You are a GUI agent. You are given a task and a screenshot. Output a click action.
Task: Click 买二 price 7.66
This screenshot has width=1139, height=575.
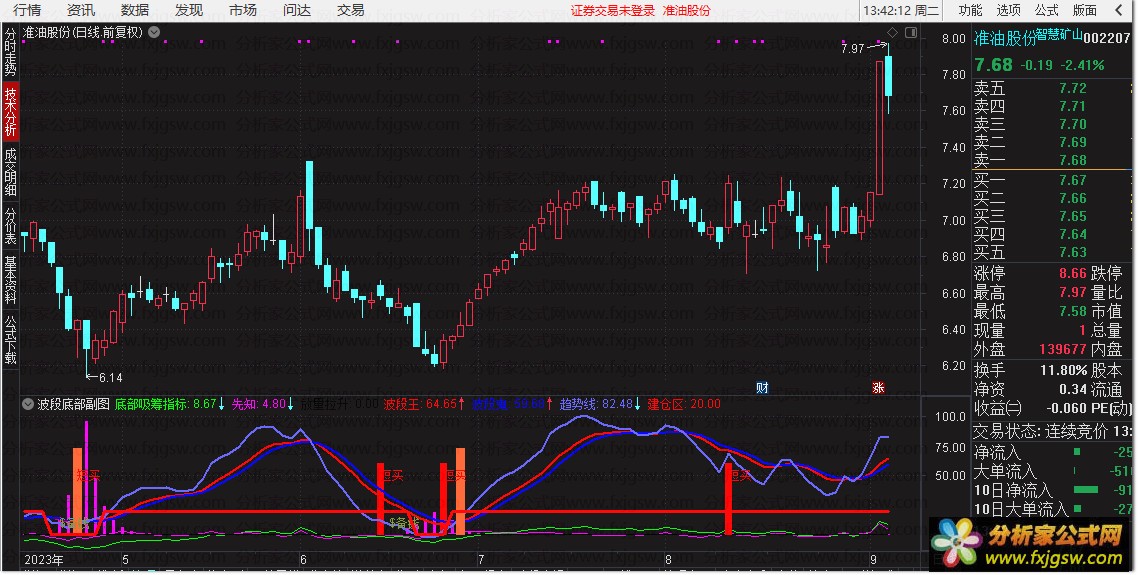point(1072,198)
